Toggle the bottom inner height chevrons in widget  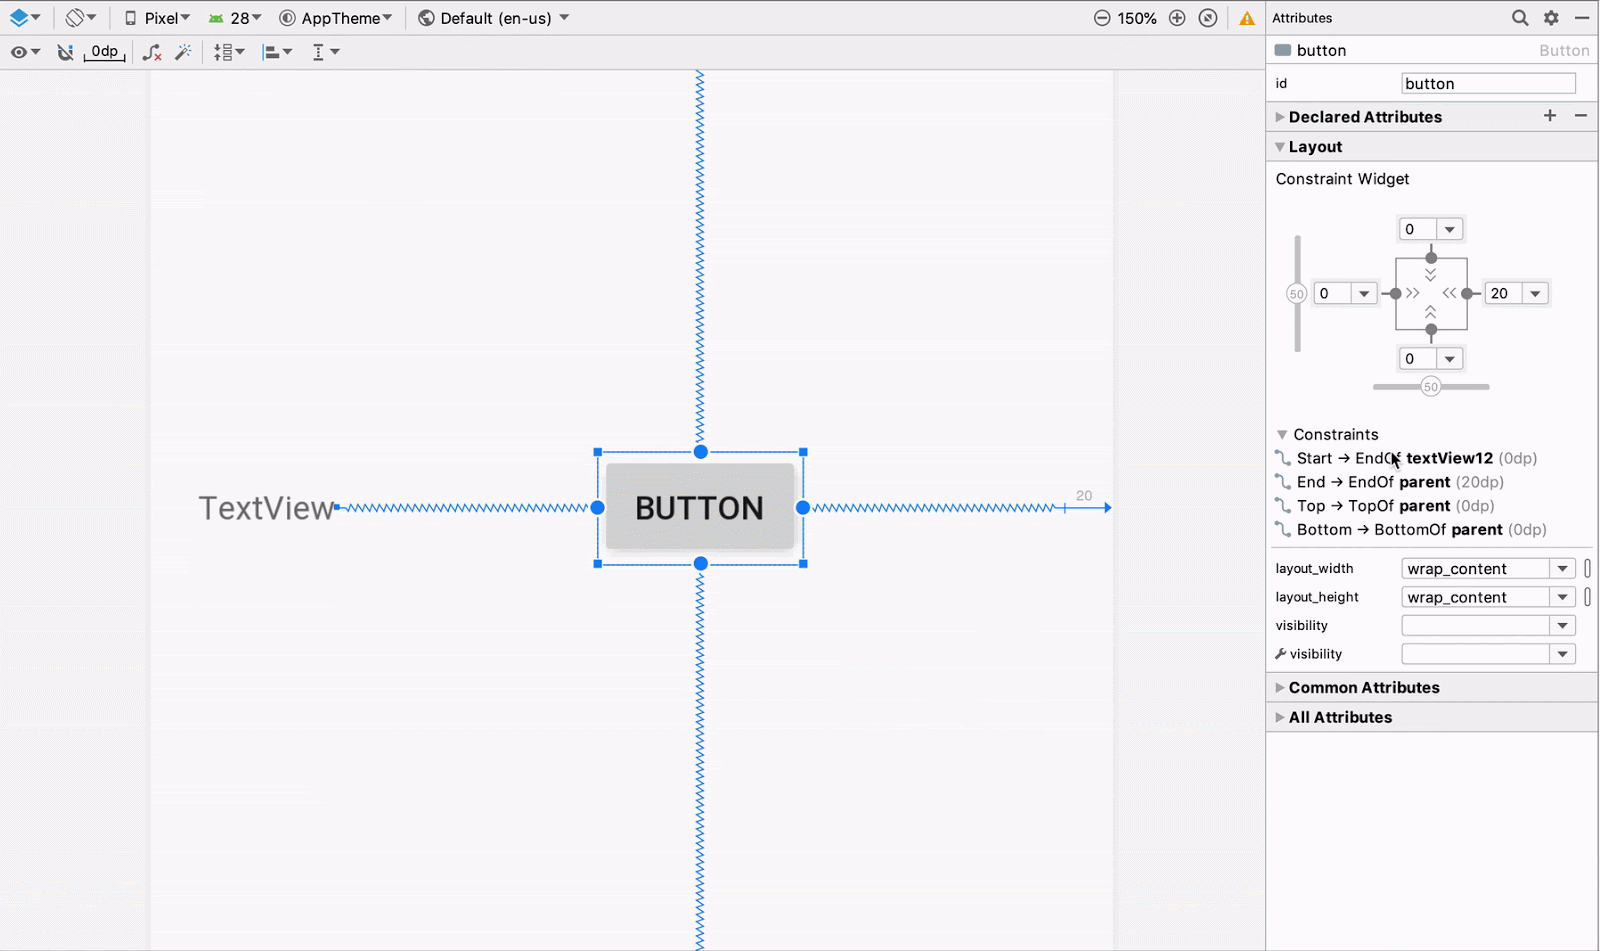tap(1431, 313)
